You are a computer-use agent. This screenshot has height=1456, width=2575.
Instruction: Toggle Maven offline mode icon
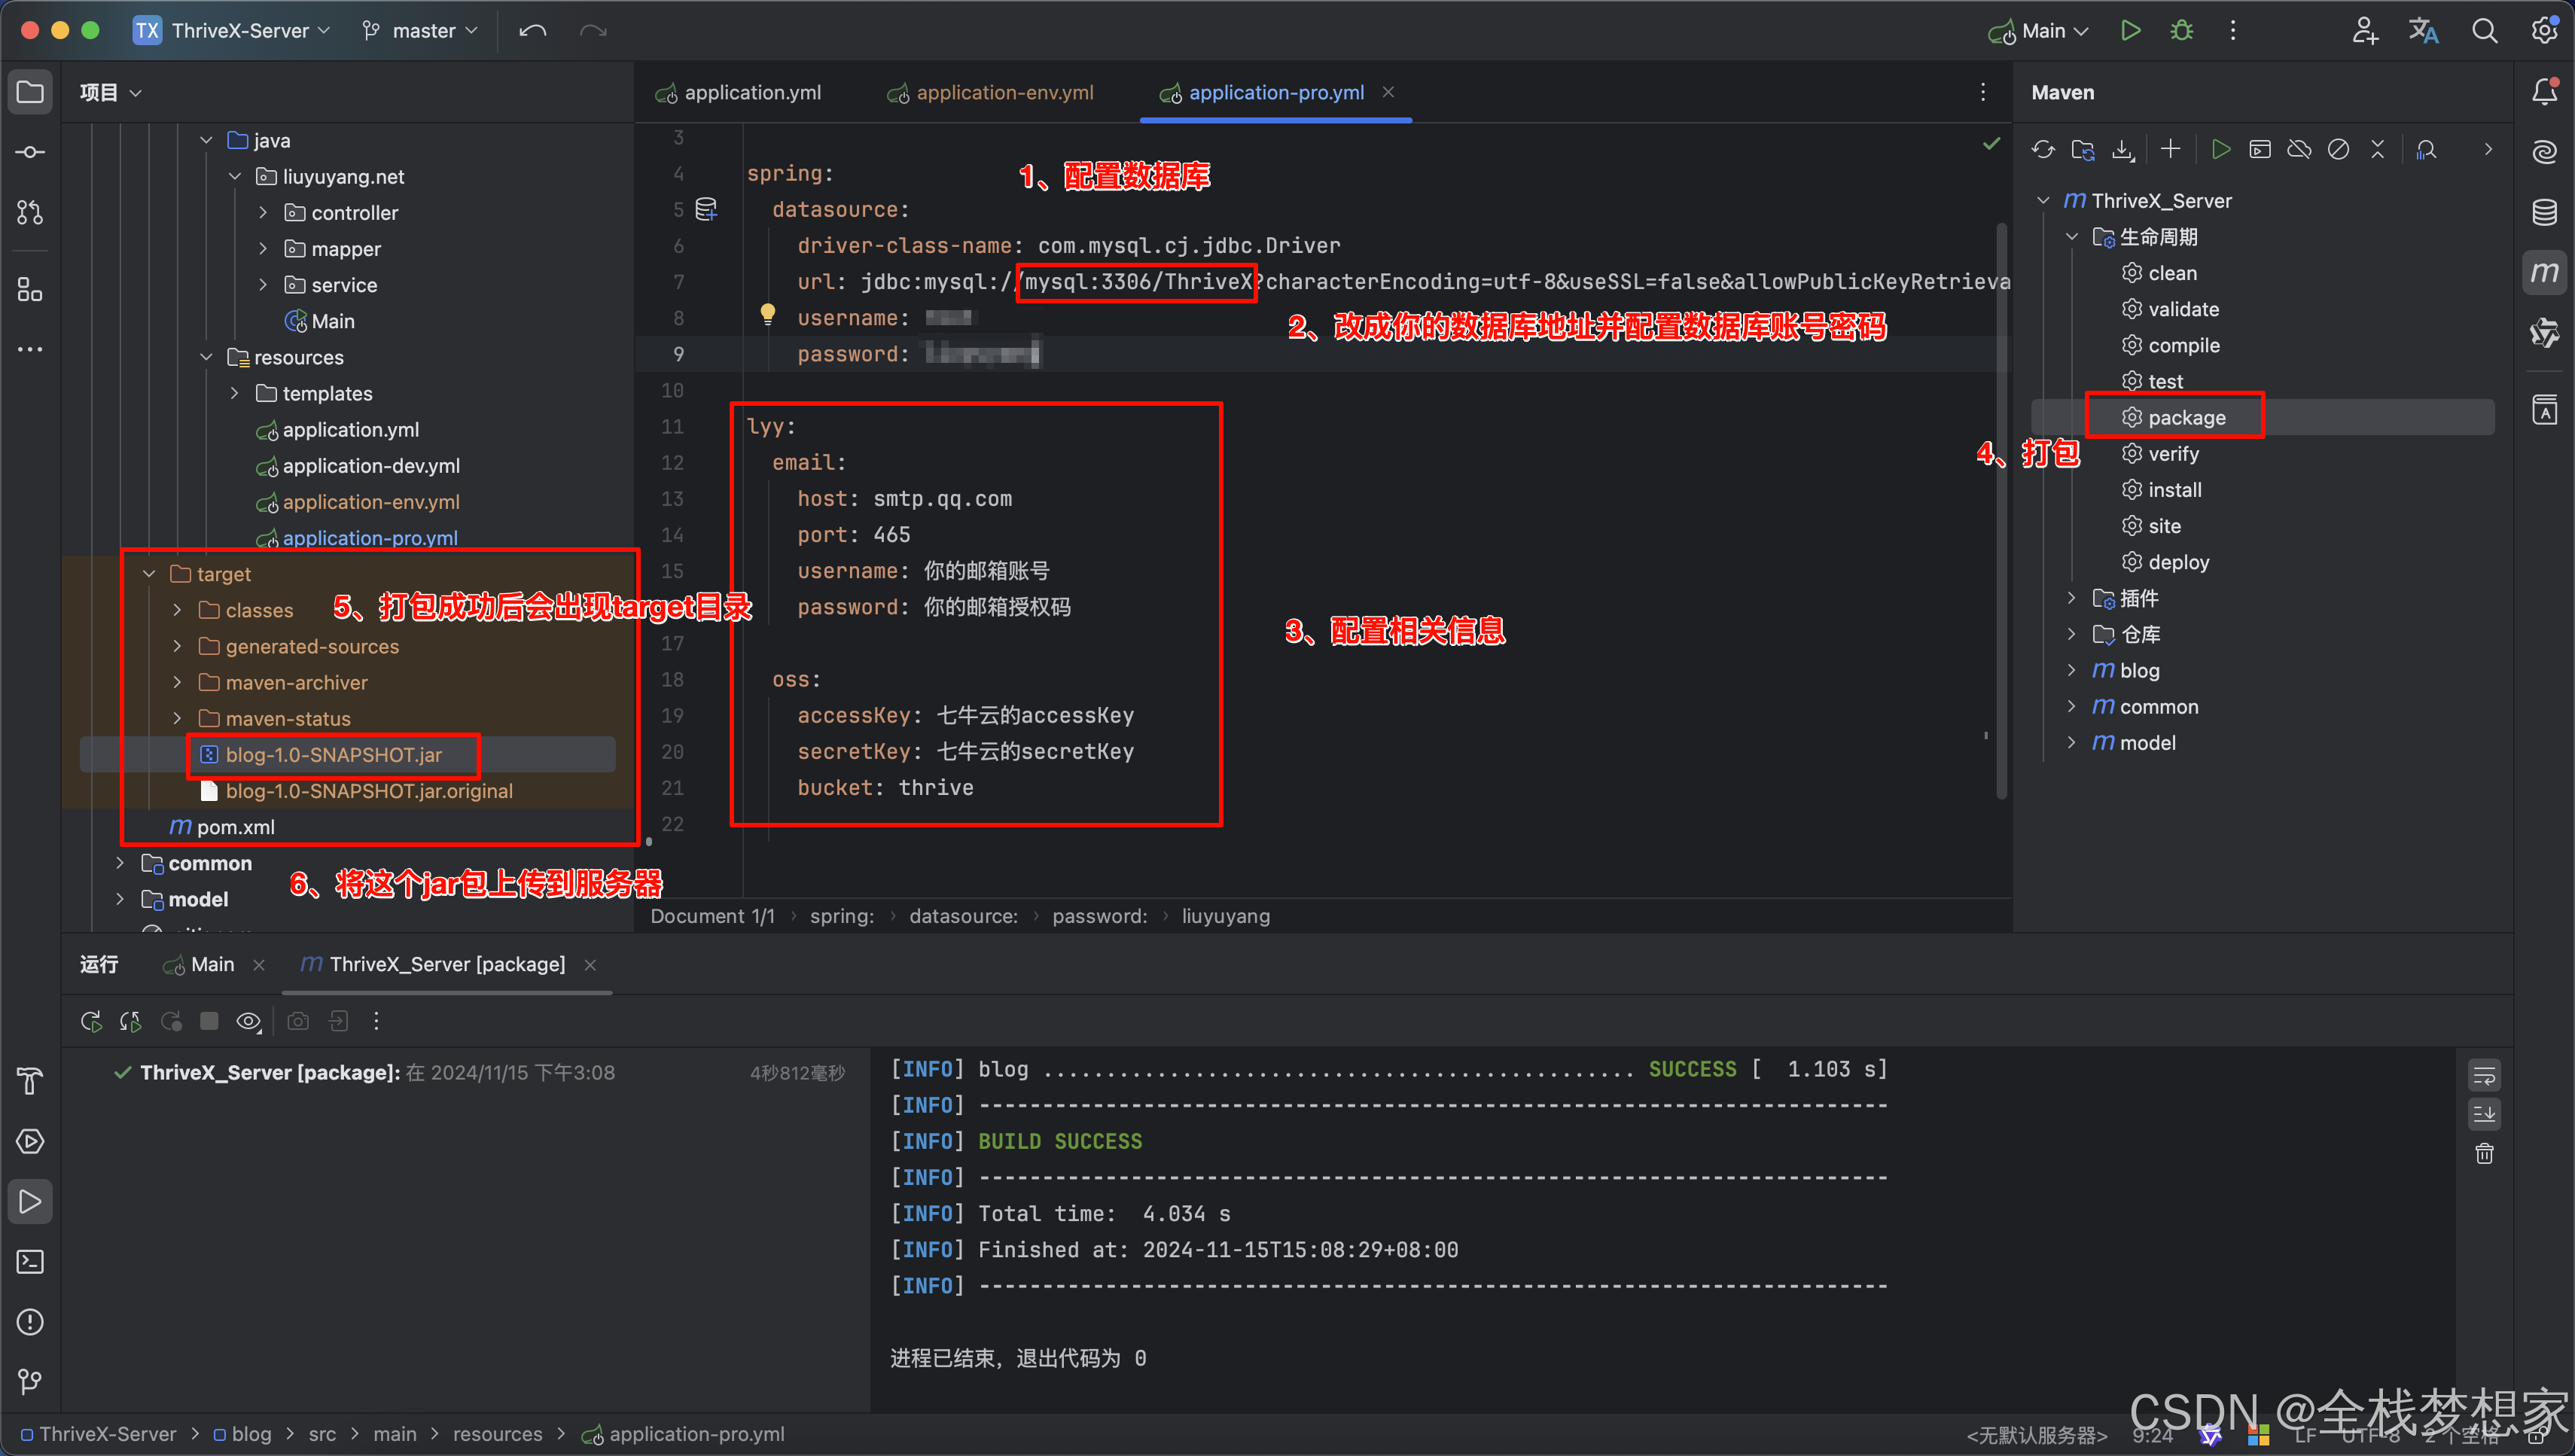[x=2299, y=150]
